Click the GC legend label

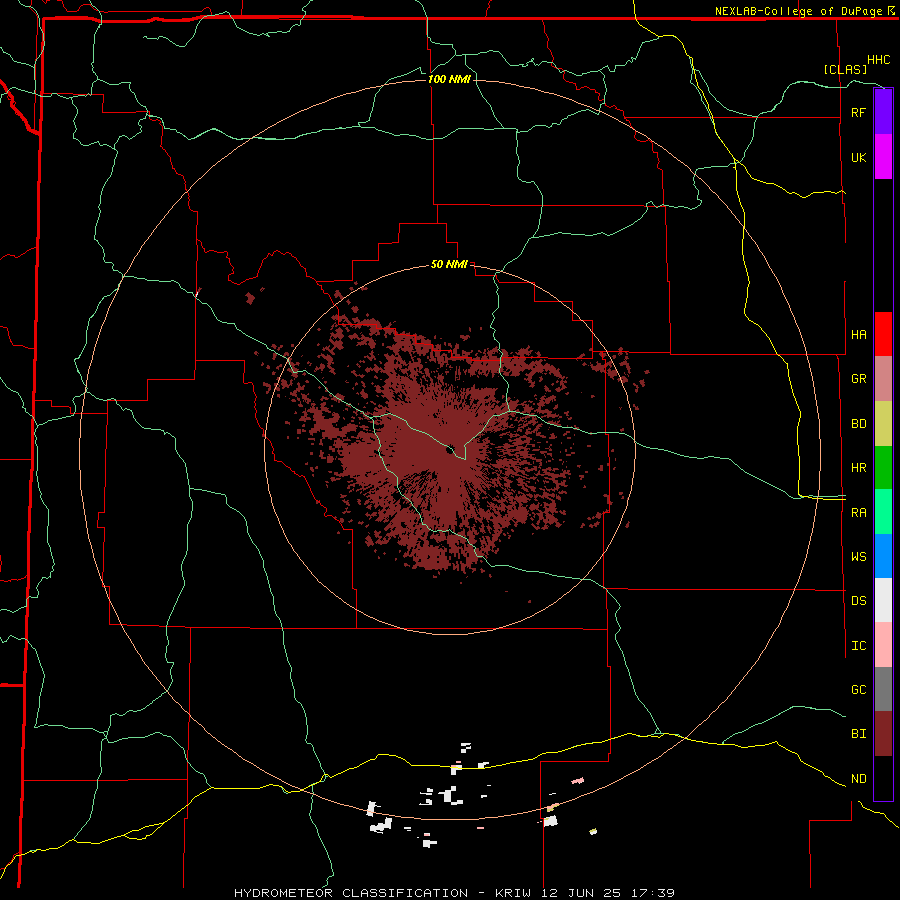858,690
